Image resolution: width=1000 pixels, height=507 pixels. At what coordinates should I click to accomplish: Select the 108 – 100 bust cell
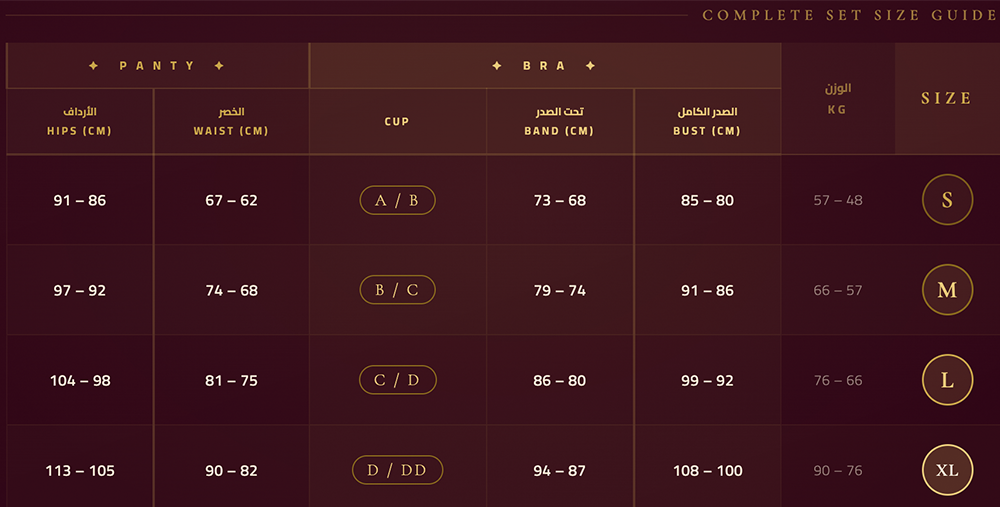[707, 470]
